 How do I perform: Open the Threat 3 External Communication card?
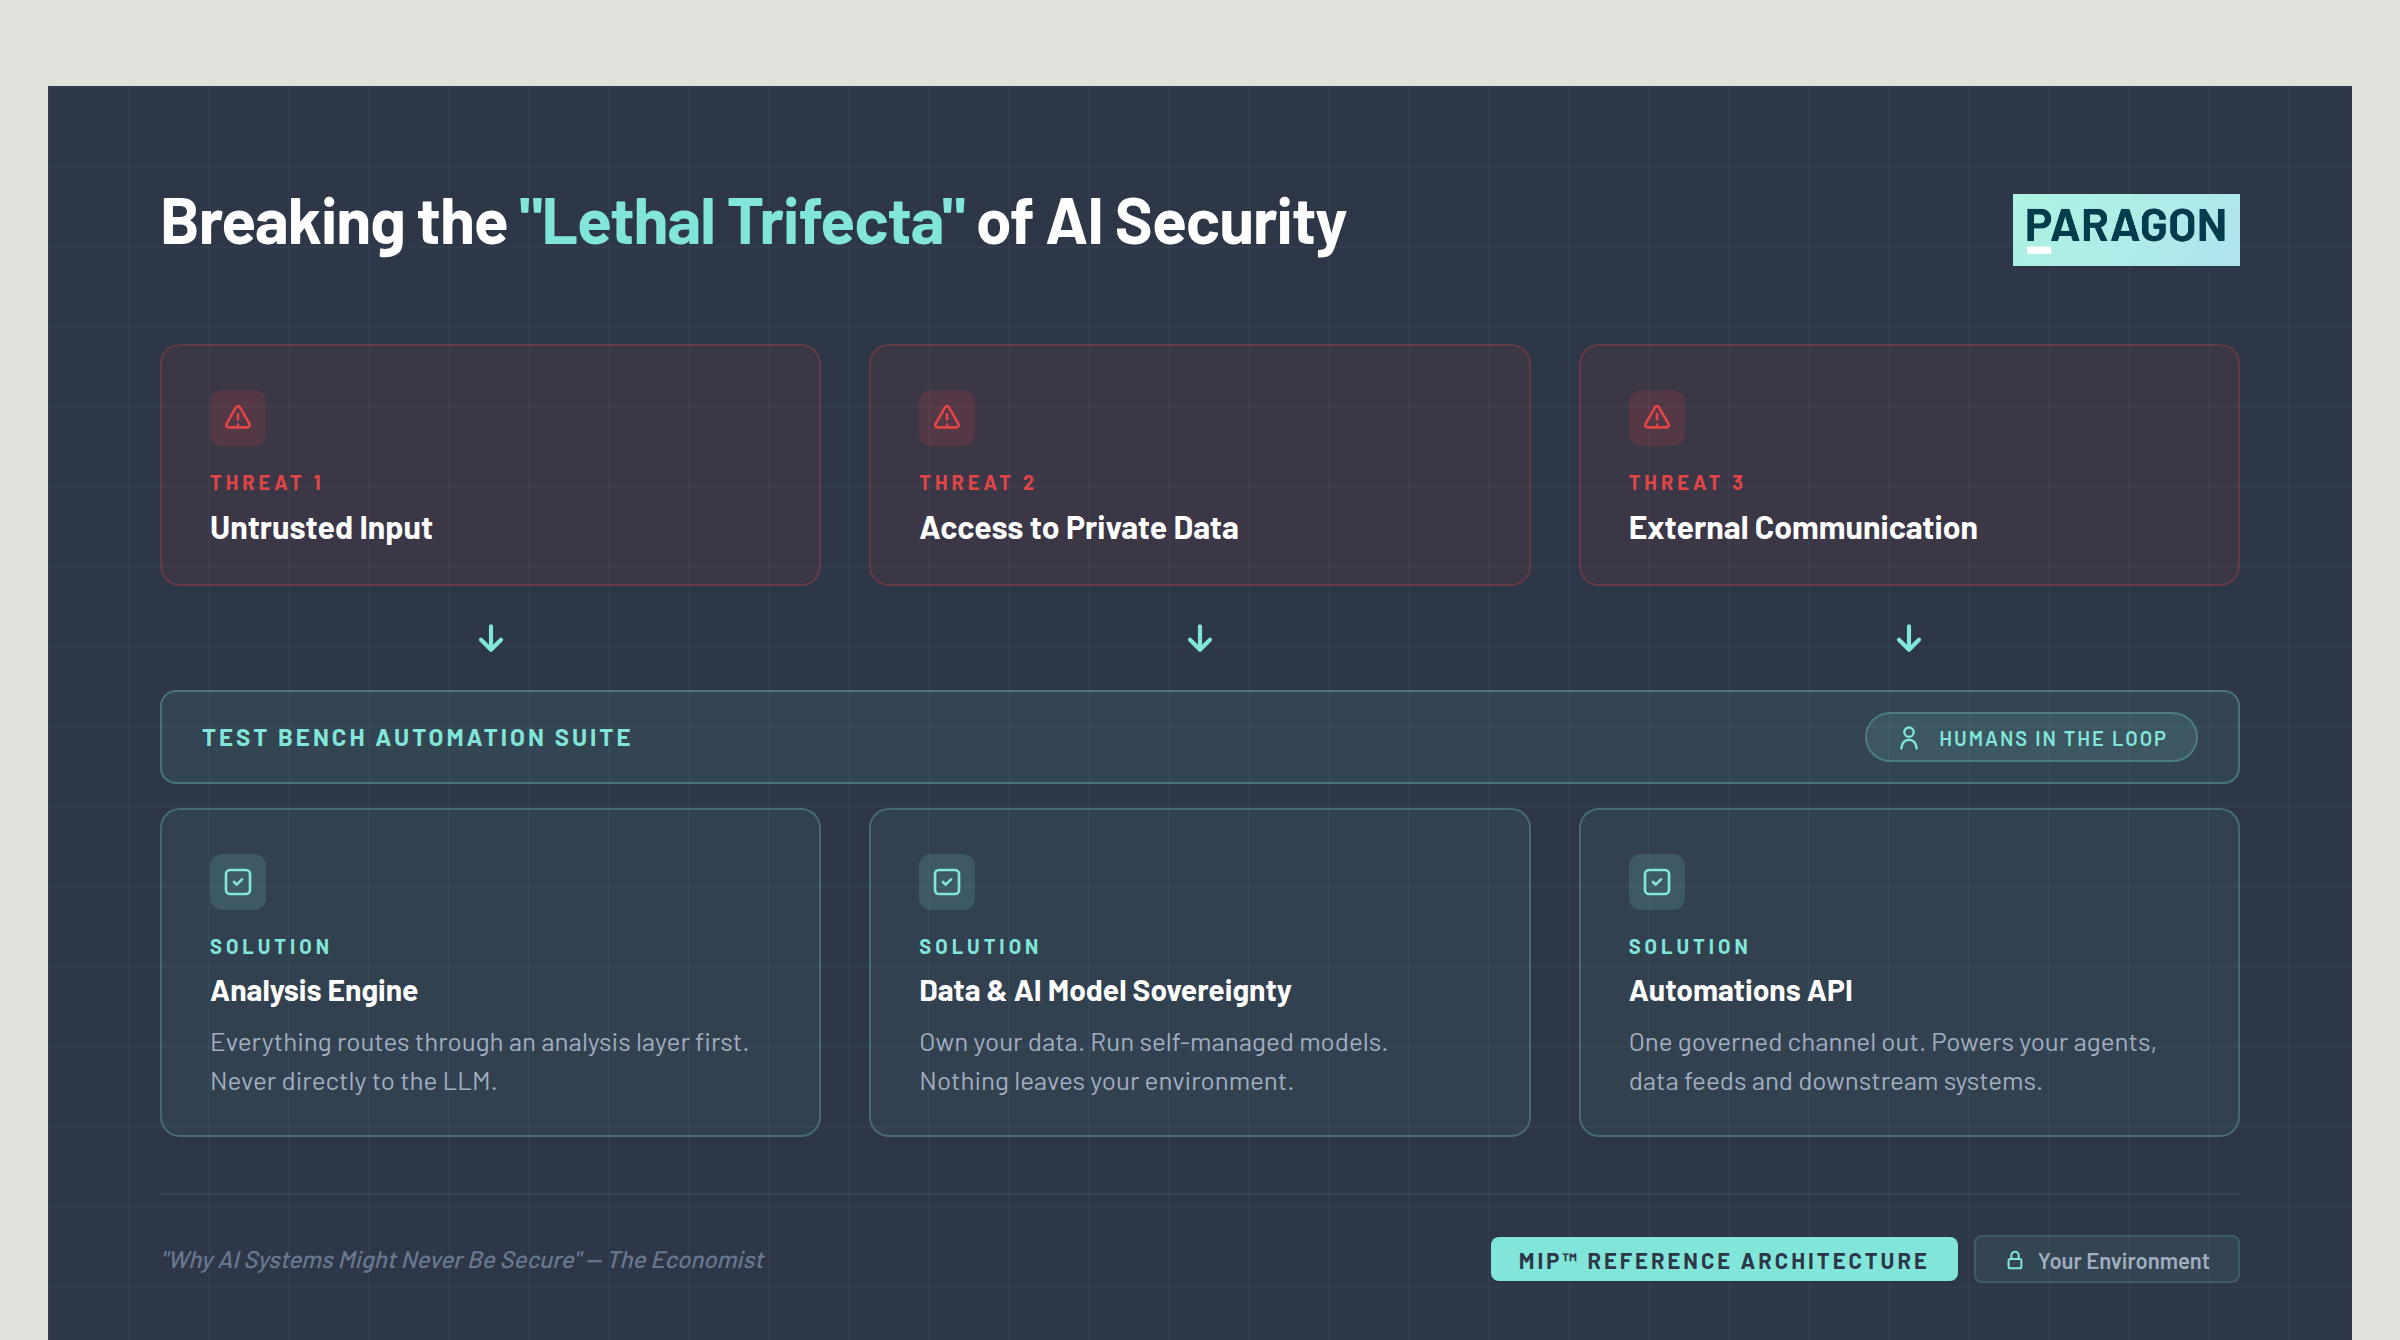tap(1908, 465)
